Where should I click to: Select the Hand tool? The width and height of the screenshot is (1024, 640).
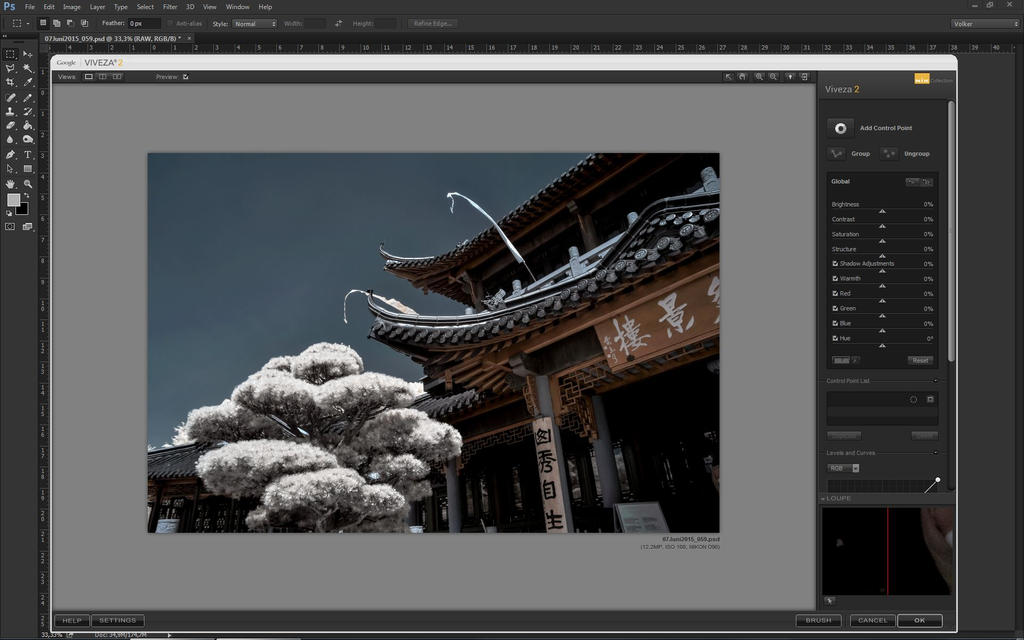point(10,184)
